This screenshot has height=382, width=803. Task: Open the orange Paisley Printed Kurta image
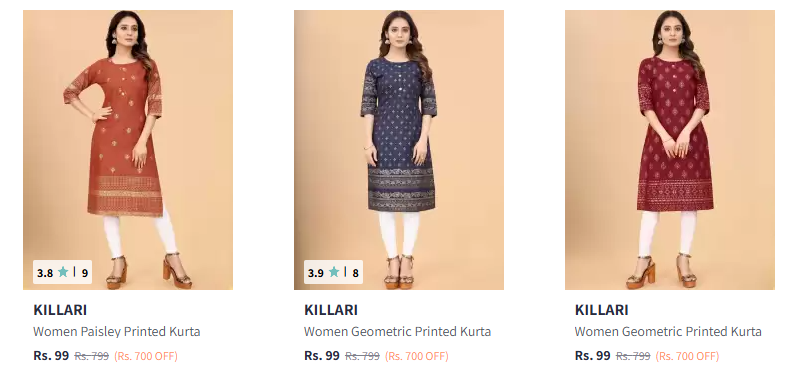(x=128, y=150)
